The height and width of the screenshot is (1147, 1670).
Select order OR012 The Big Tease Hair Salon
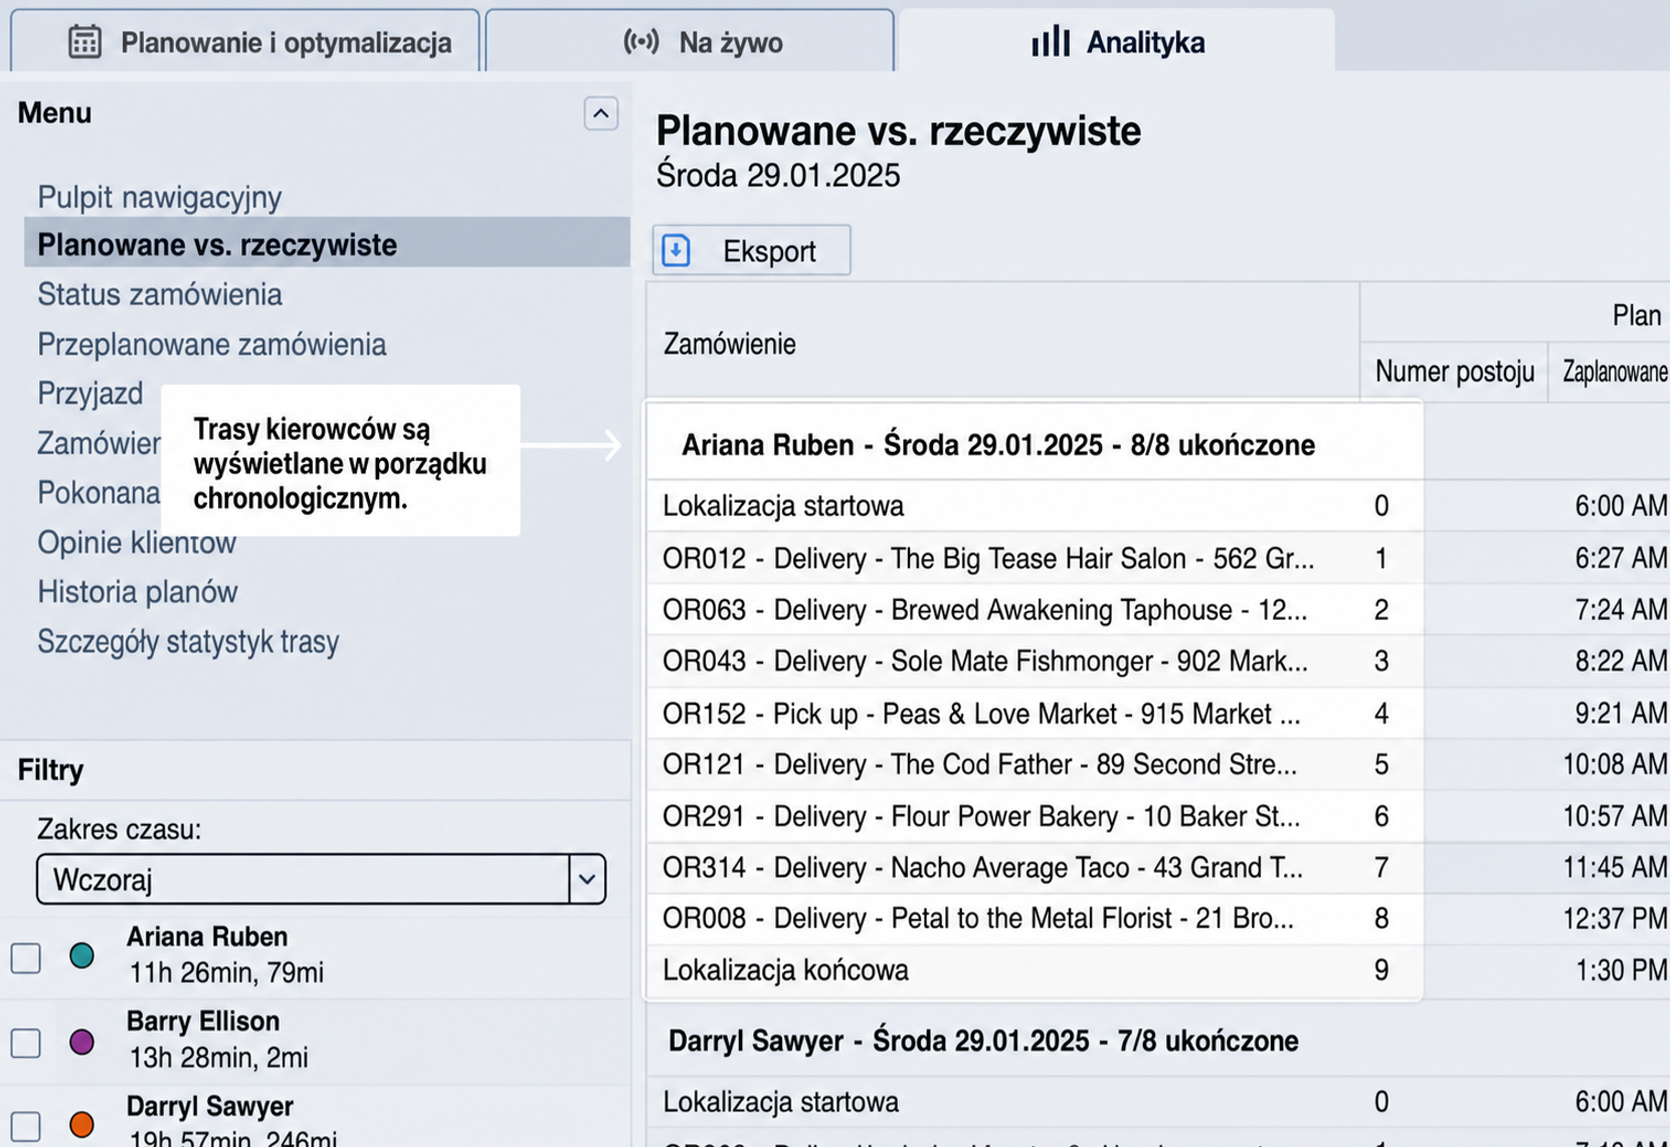click(1035, 558)
